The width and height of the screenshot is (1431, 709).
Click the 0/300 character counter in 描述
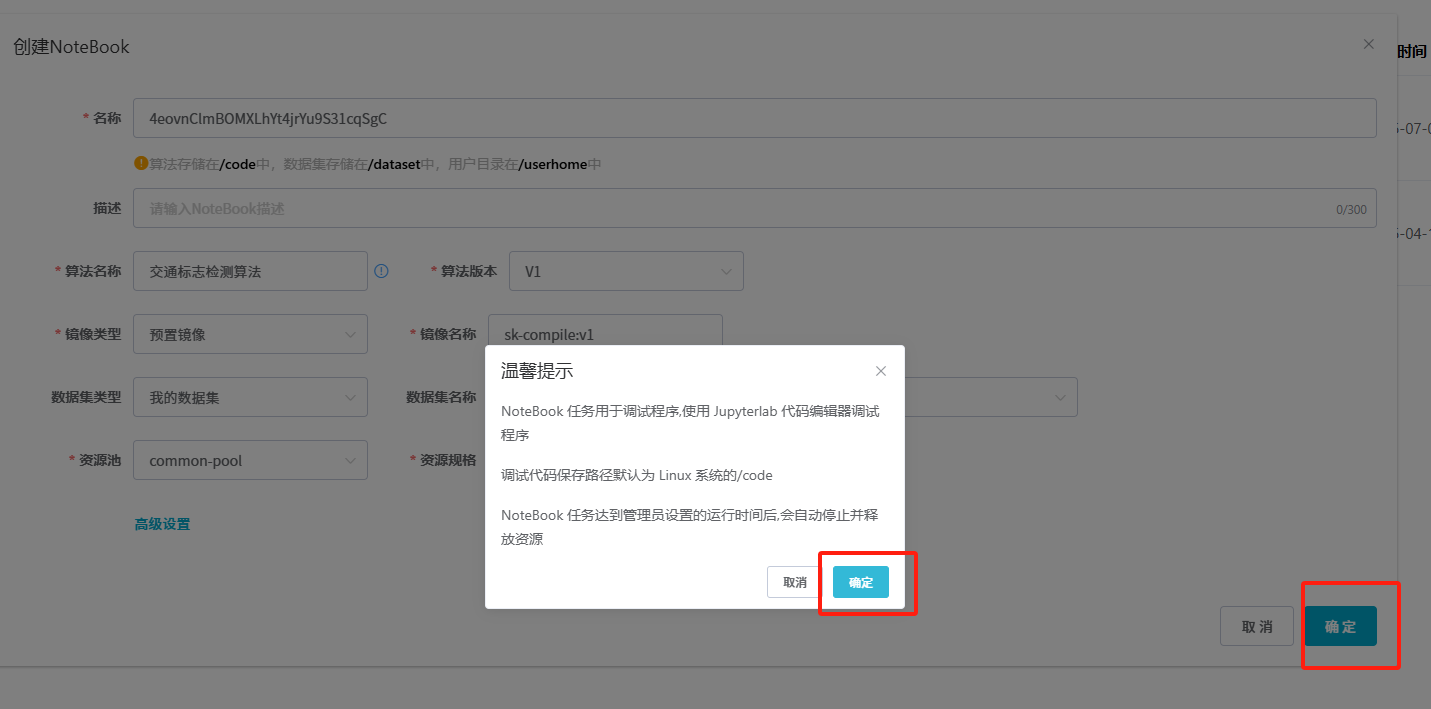[x=1350, y=210]
